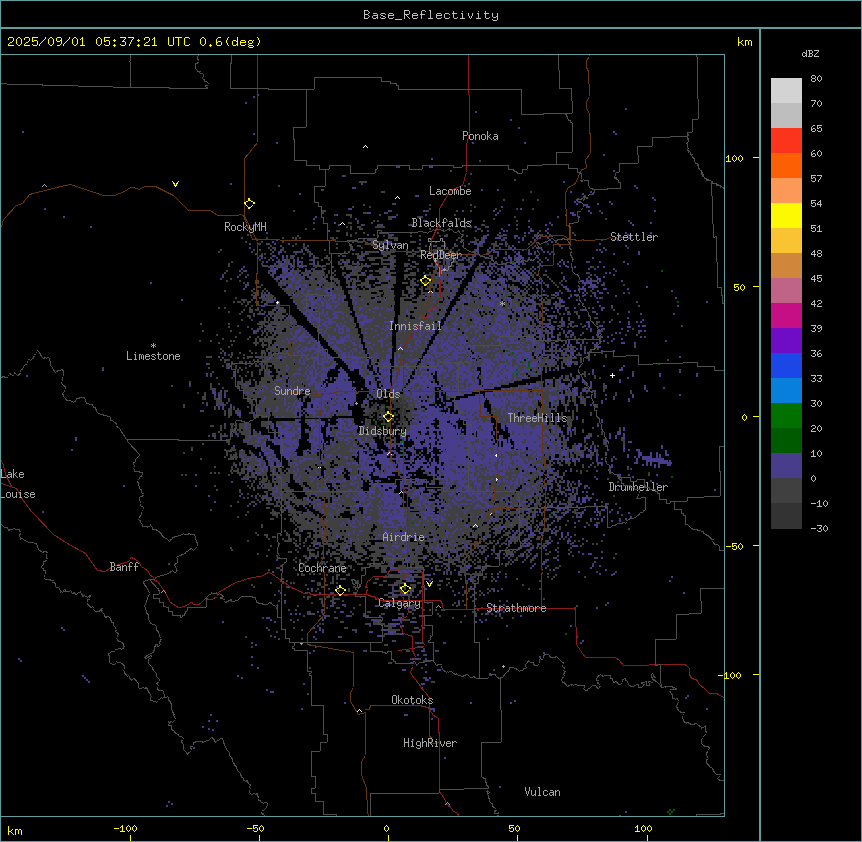
Task: Click the asterisk marker above Limestone
Action: tap(153, 346)
